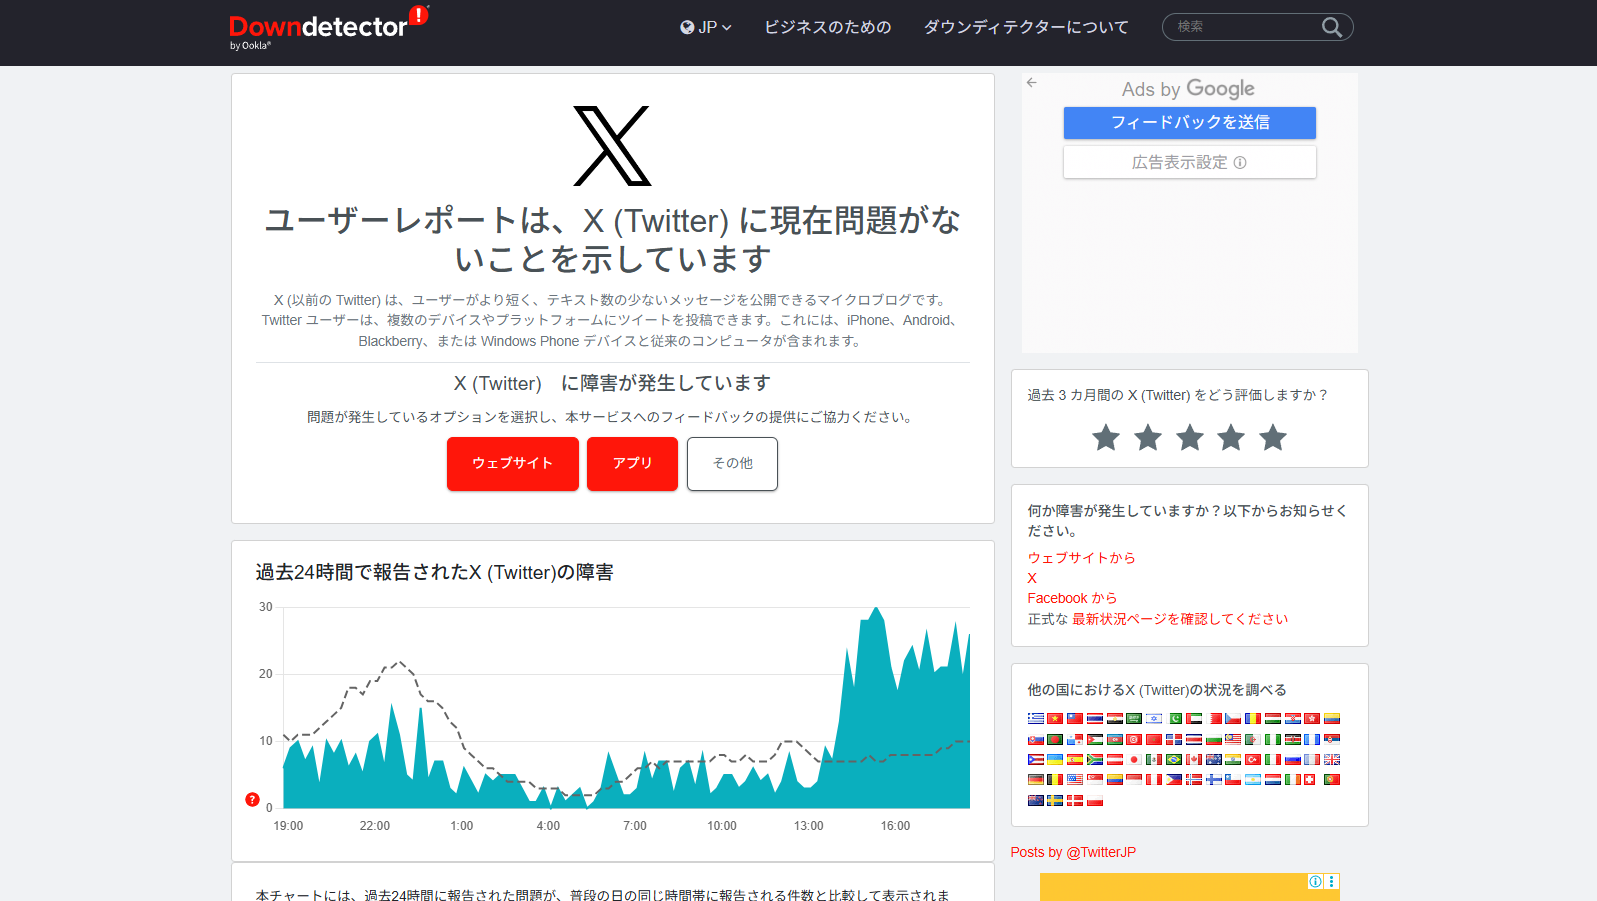Click the red question mark beside the chart

pyautogui.click(x=252, y=799)
